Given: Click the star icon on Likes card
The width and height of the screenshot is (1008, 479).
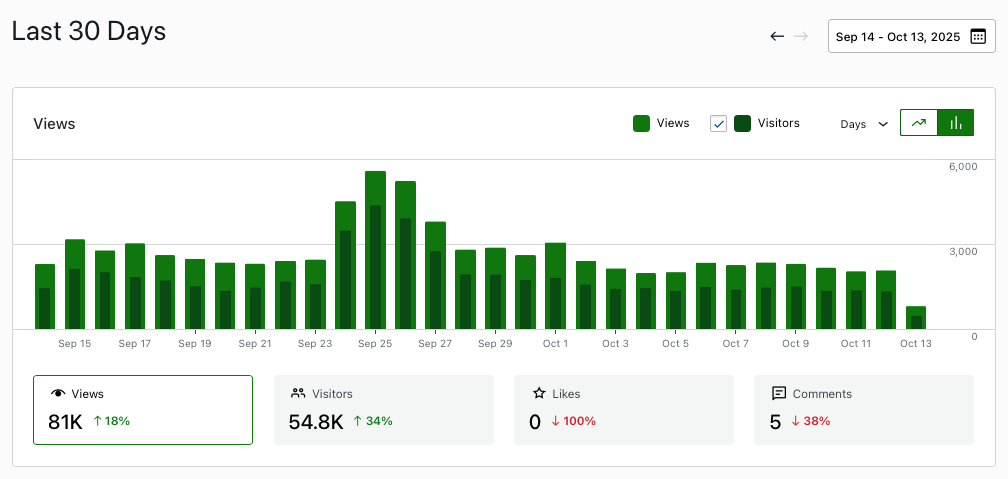Looking at the screenshot, I should tap(538, 394).
